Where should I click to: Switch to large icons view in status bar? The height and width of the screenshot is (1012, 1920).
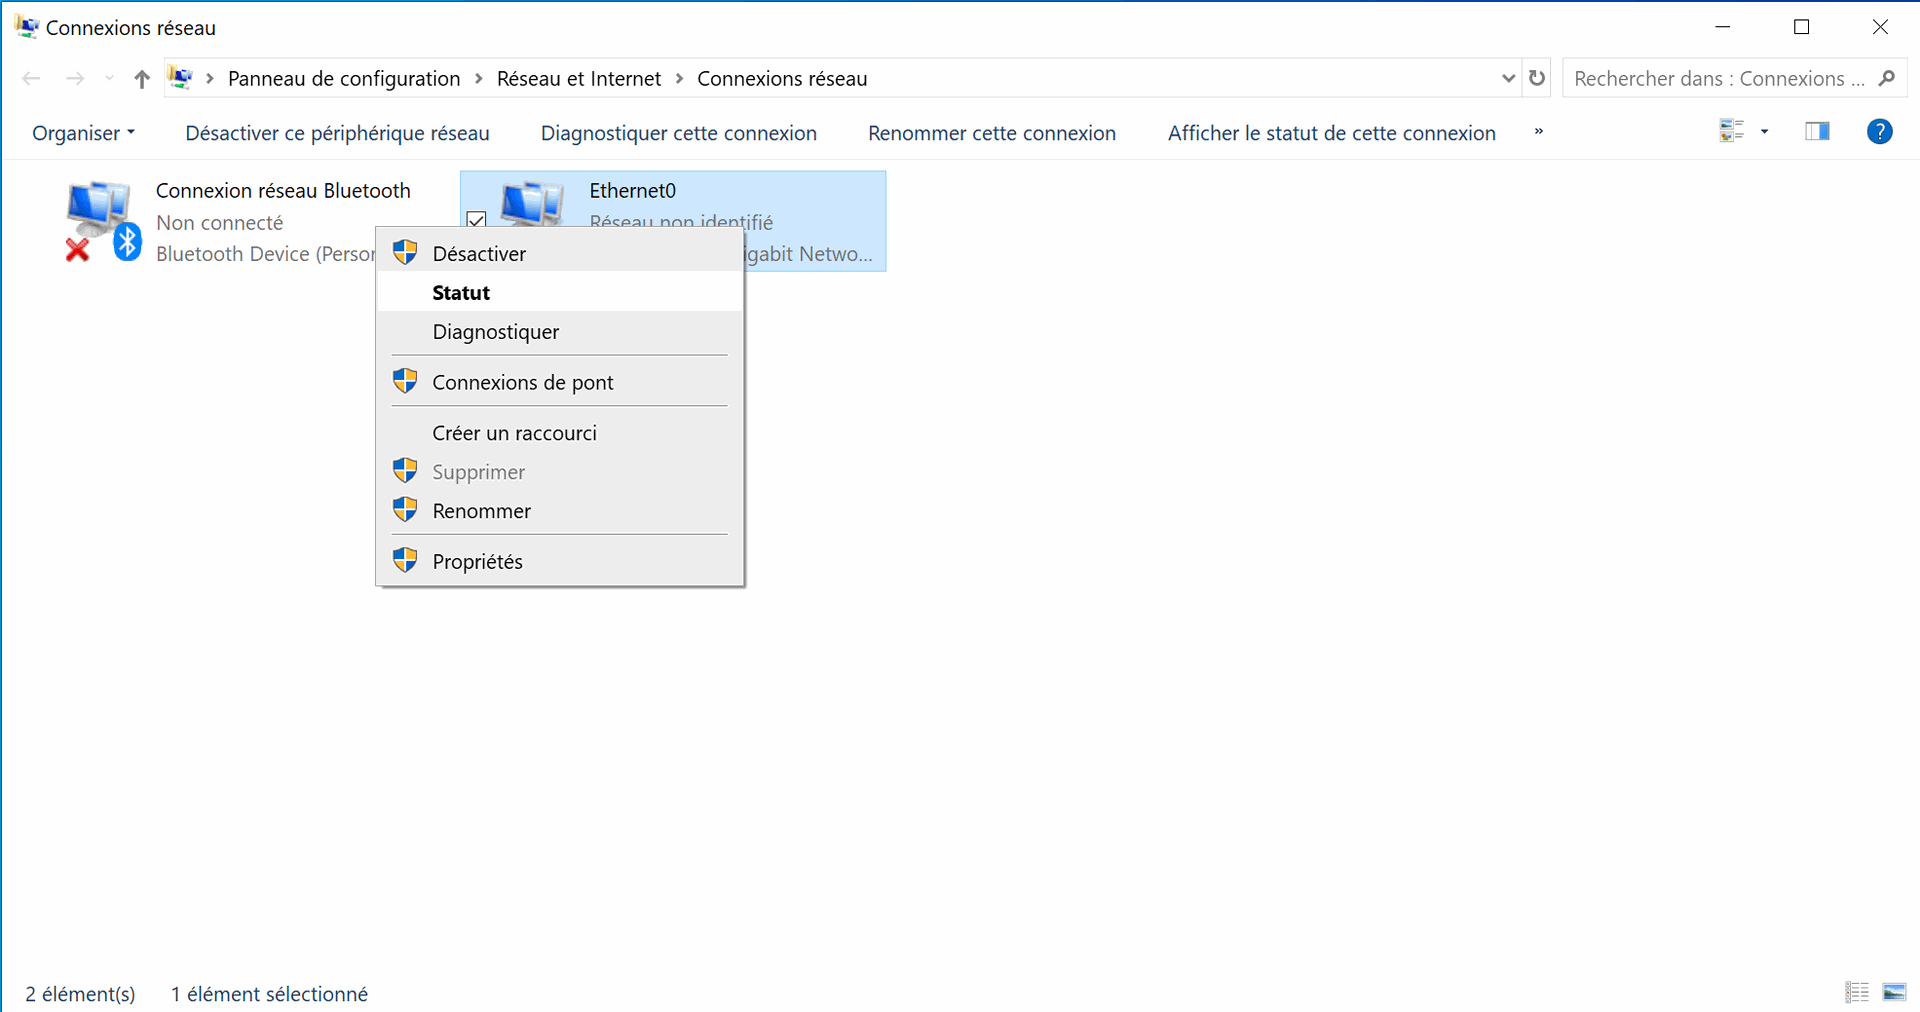point(1894,992)
